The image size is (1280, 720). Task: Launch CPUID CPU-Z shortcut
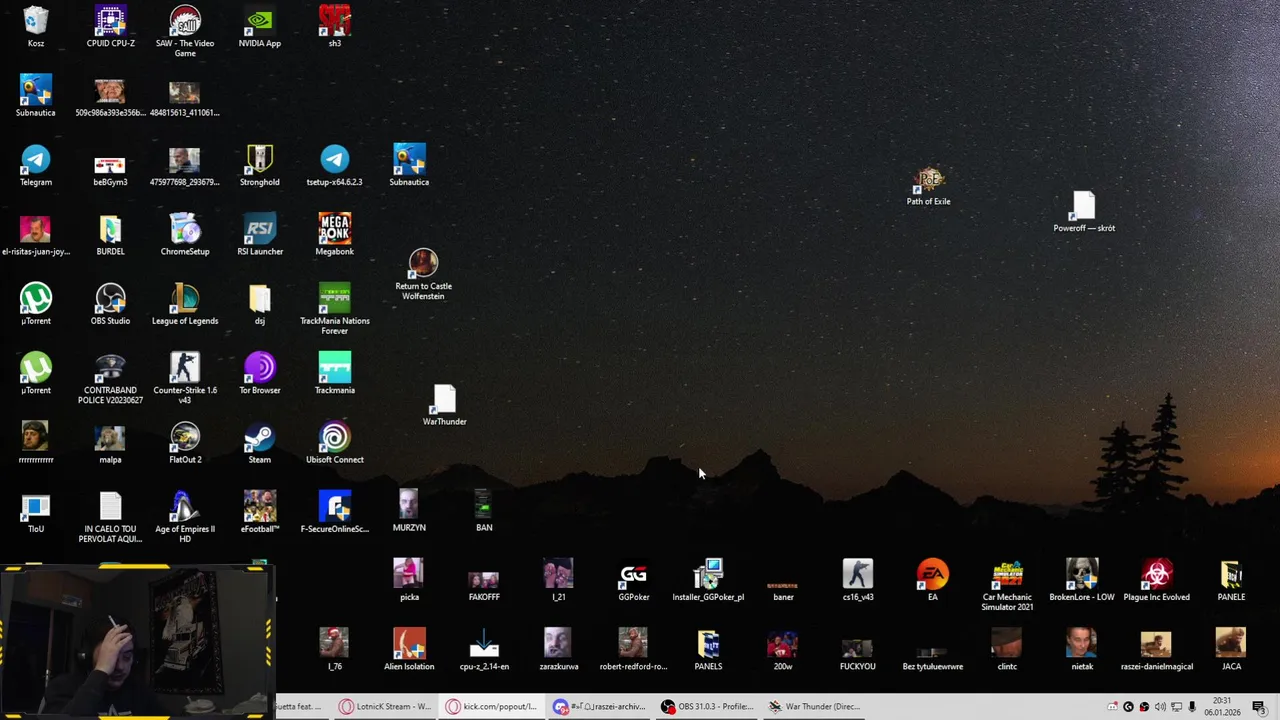[110, 26]
